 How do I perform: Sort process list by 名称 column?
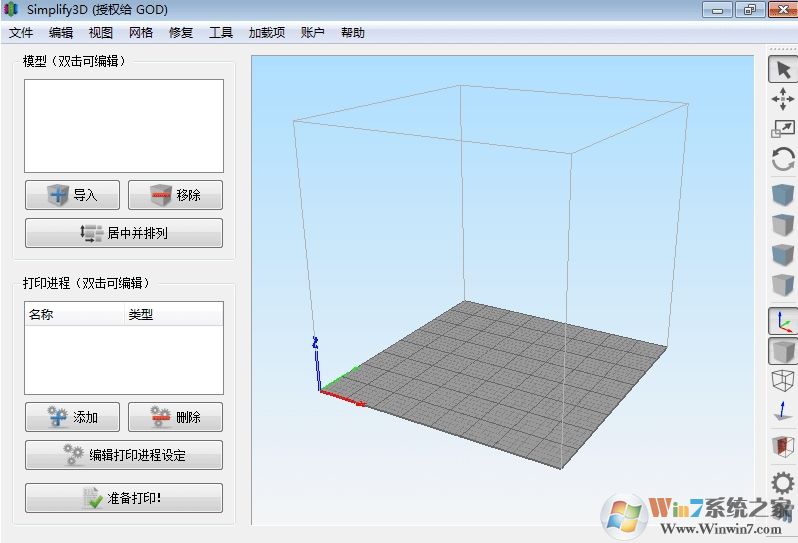74,315
